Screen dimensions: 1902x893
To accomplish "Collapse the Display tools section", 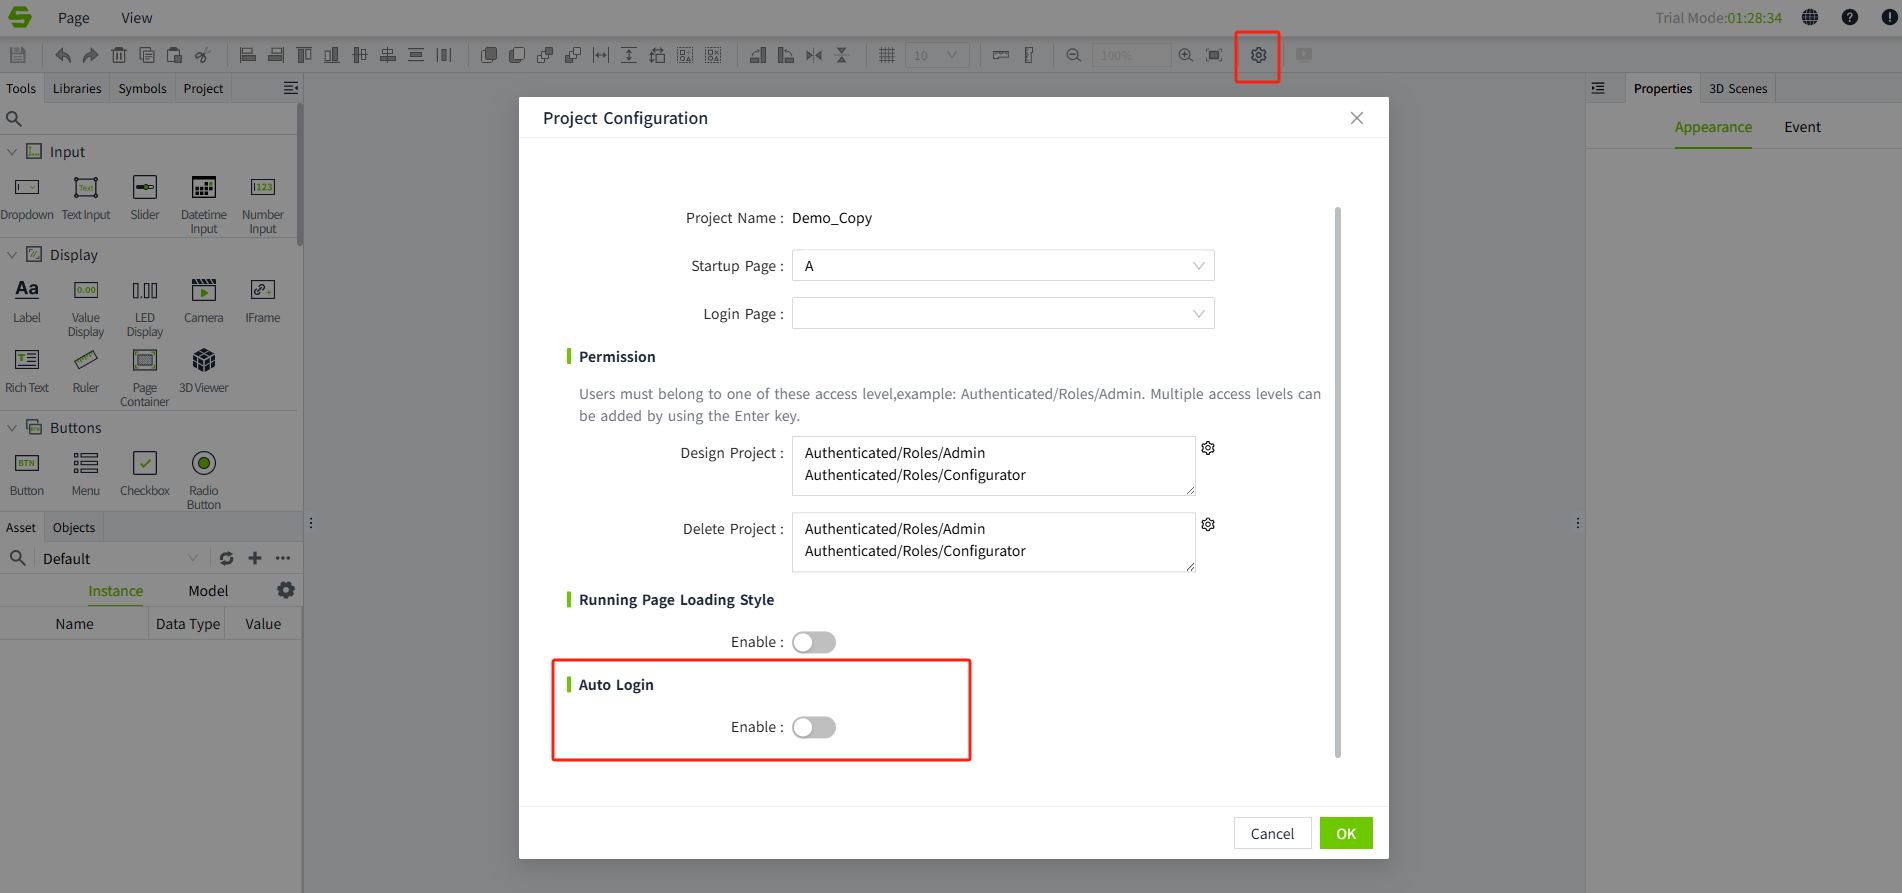I will point(12,255).
